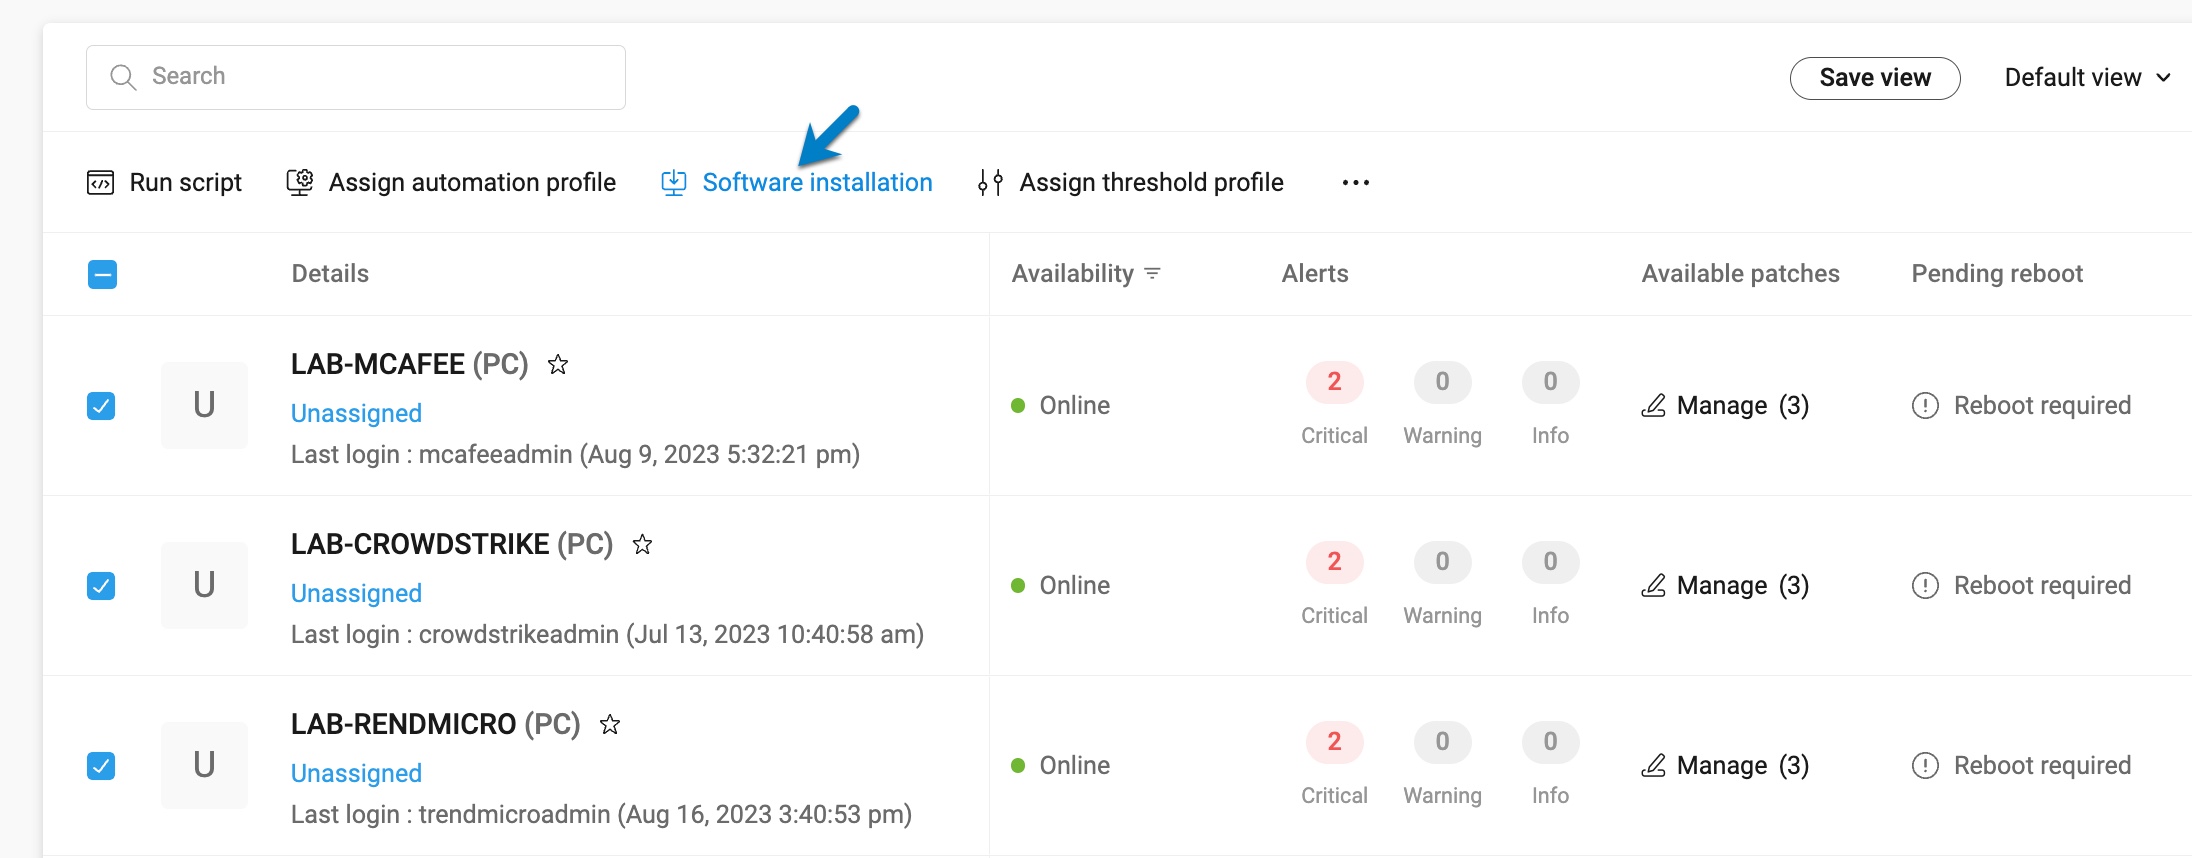Click the Software installation download icon

(674, 182)
